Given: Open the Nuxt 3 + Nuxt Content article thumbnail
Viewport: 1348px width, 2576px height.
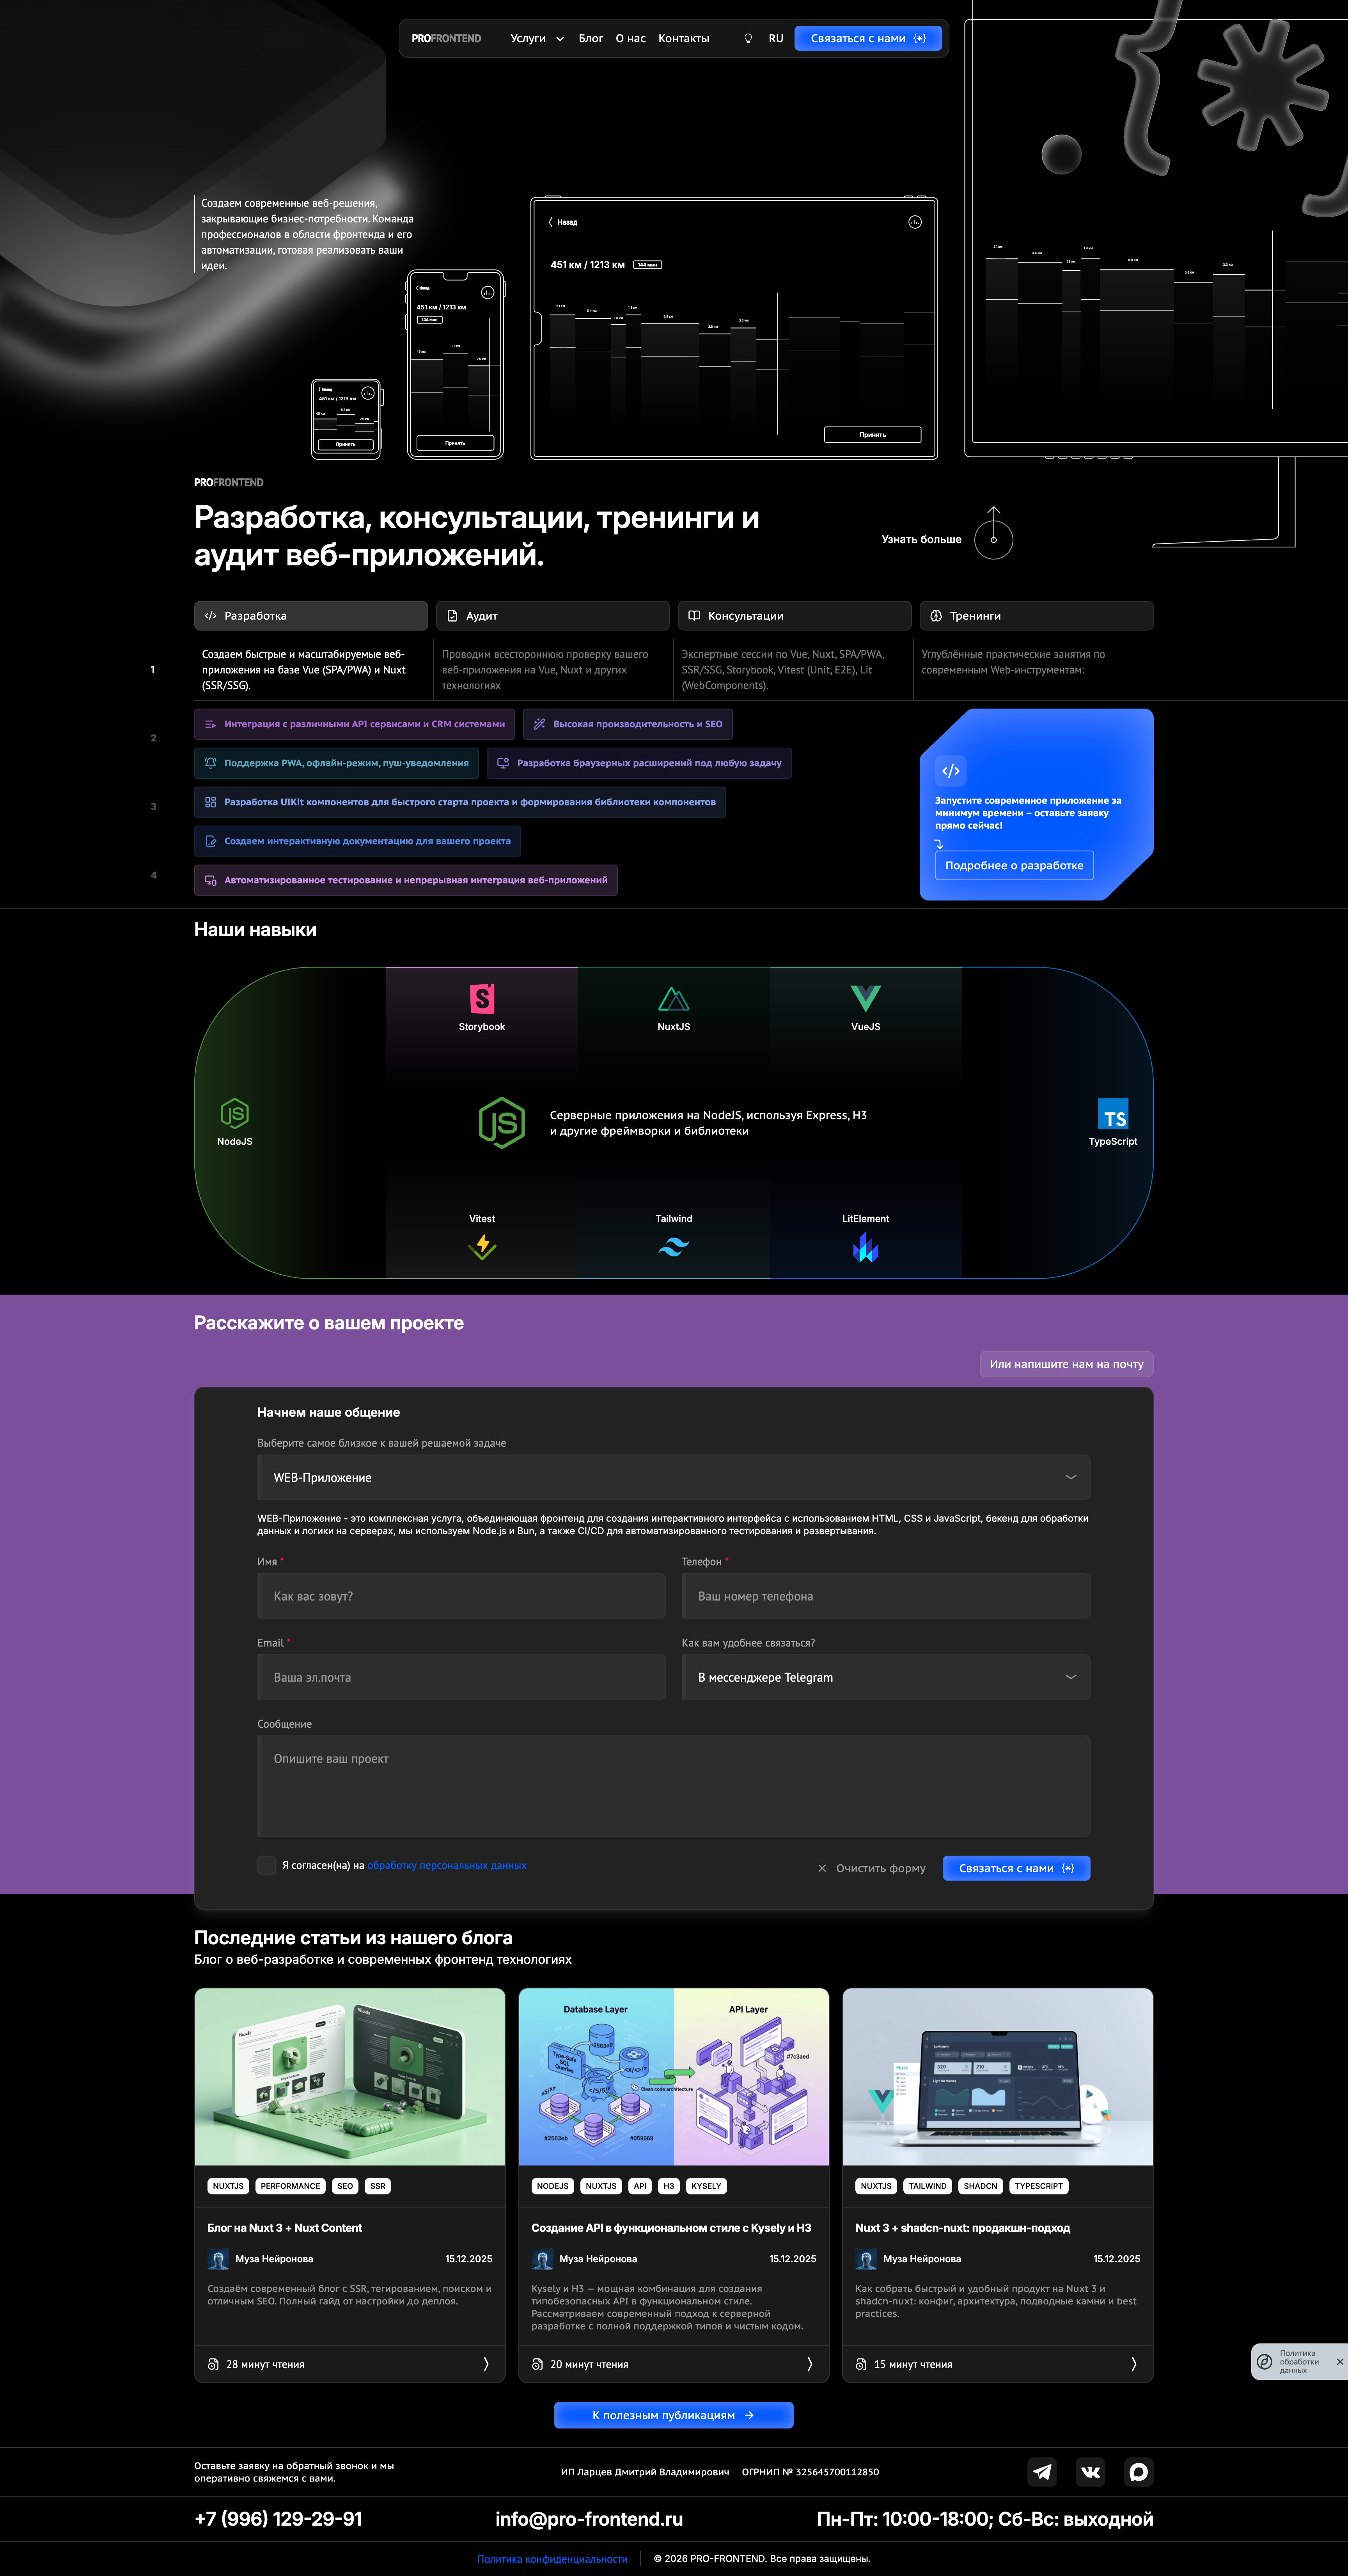Looking at the screenshot, I should 350,2077.
